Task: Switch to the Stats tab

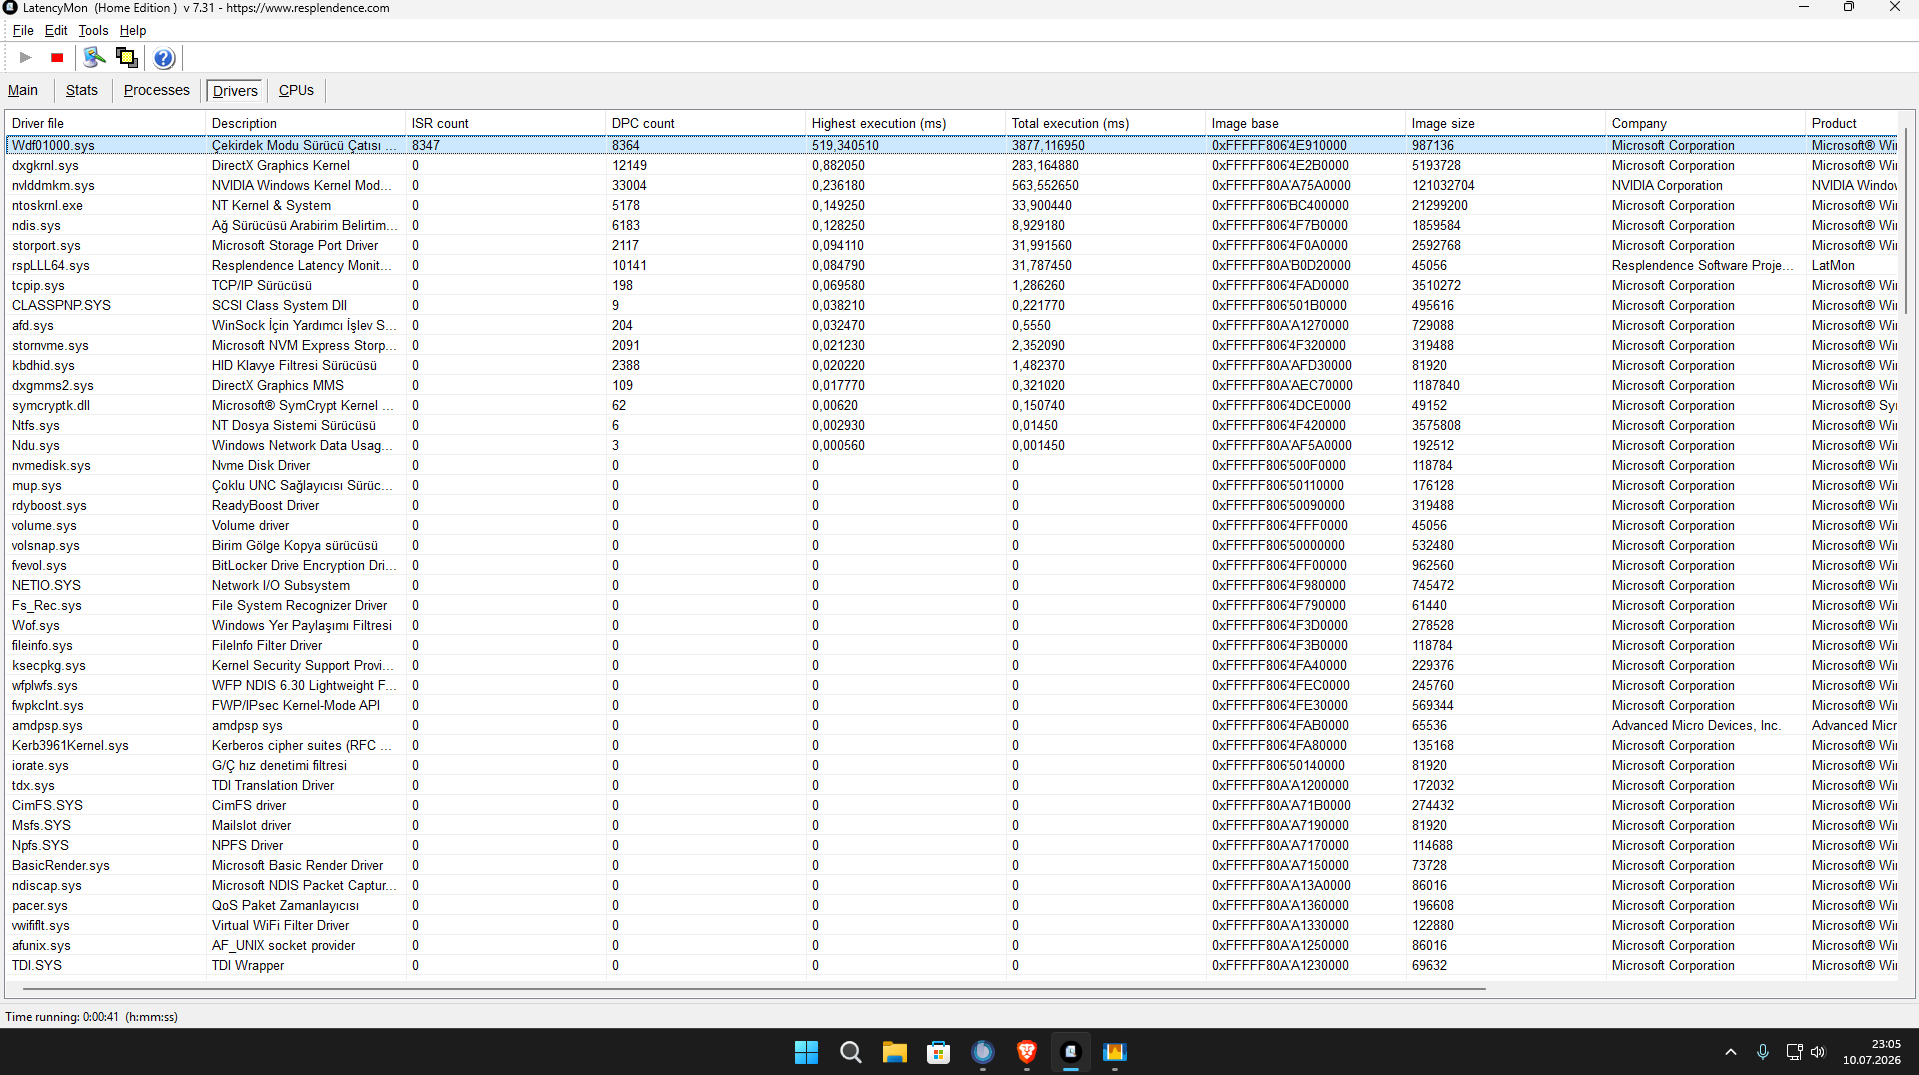Action: point(82,90)
